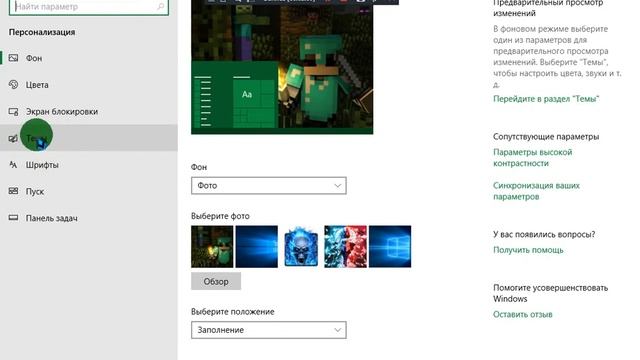Viewport: 640px width, 360px height.
Task: Open the Экран блокировки section
Action: [x=89, y=111]
